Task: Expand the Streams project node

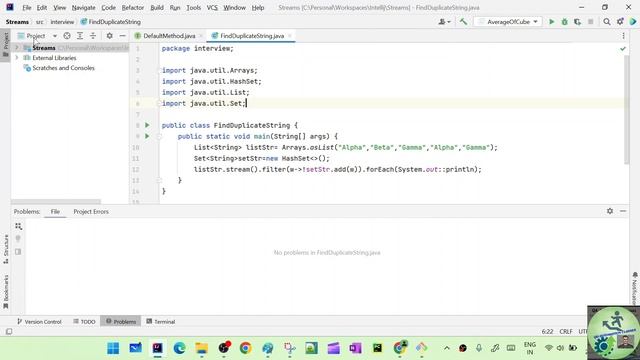Action: coord(17,48)
